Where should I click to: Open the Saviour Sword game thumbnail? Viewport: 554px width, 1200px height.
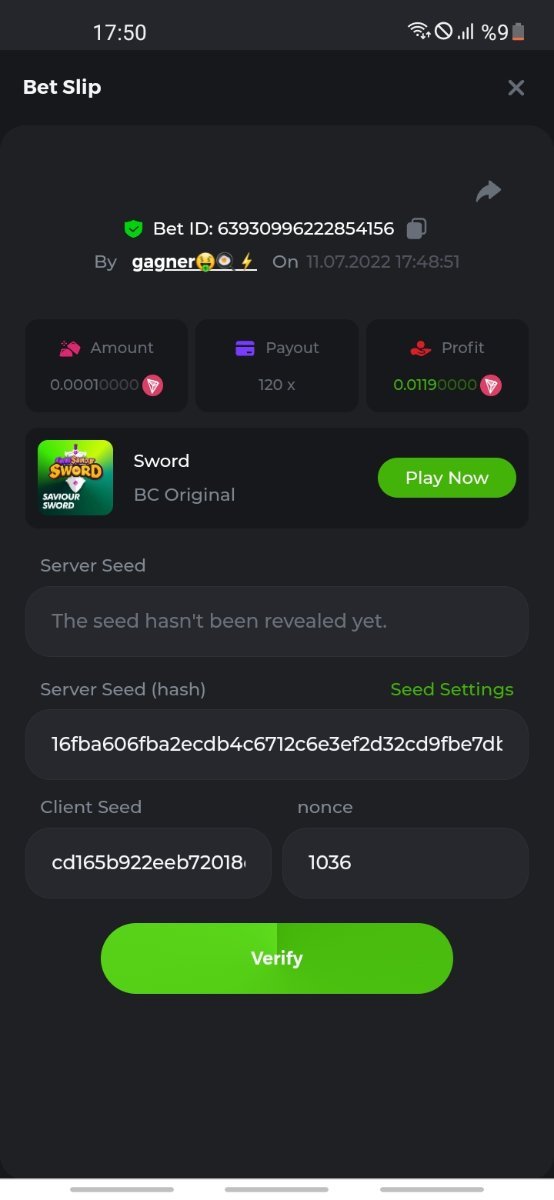[75, 478]
